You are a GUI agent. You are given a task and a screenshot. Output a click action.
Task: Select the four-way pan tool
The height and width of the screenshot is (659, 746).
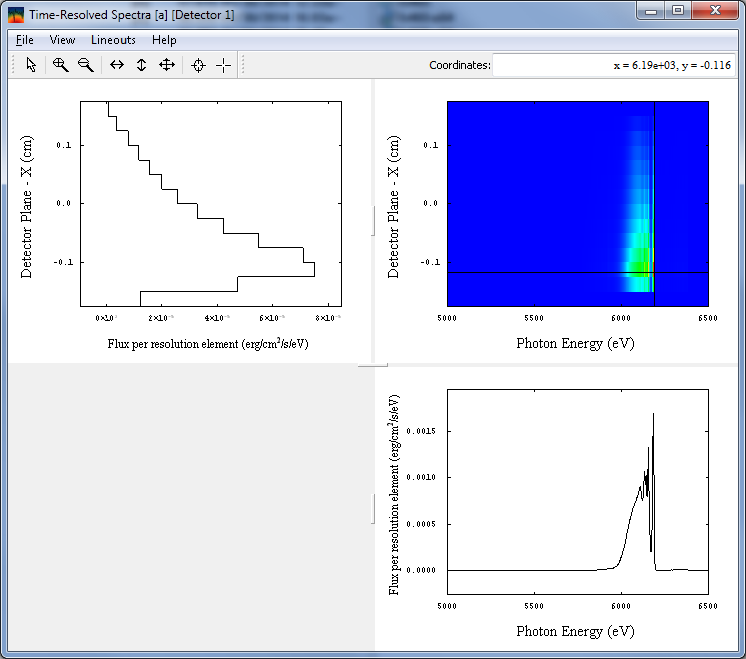coord(167,65)
